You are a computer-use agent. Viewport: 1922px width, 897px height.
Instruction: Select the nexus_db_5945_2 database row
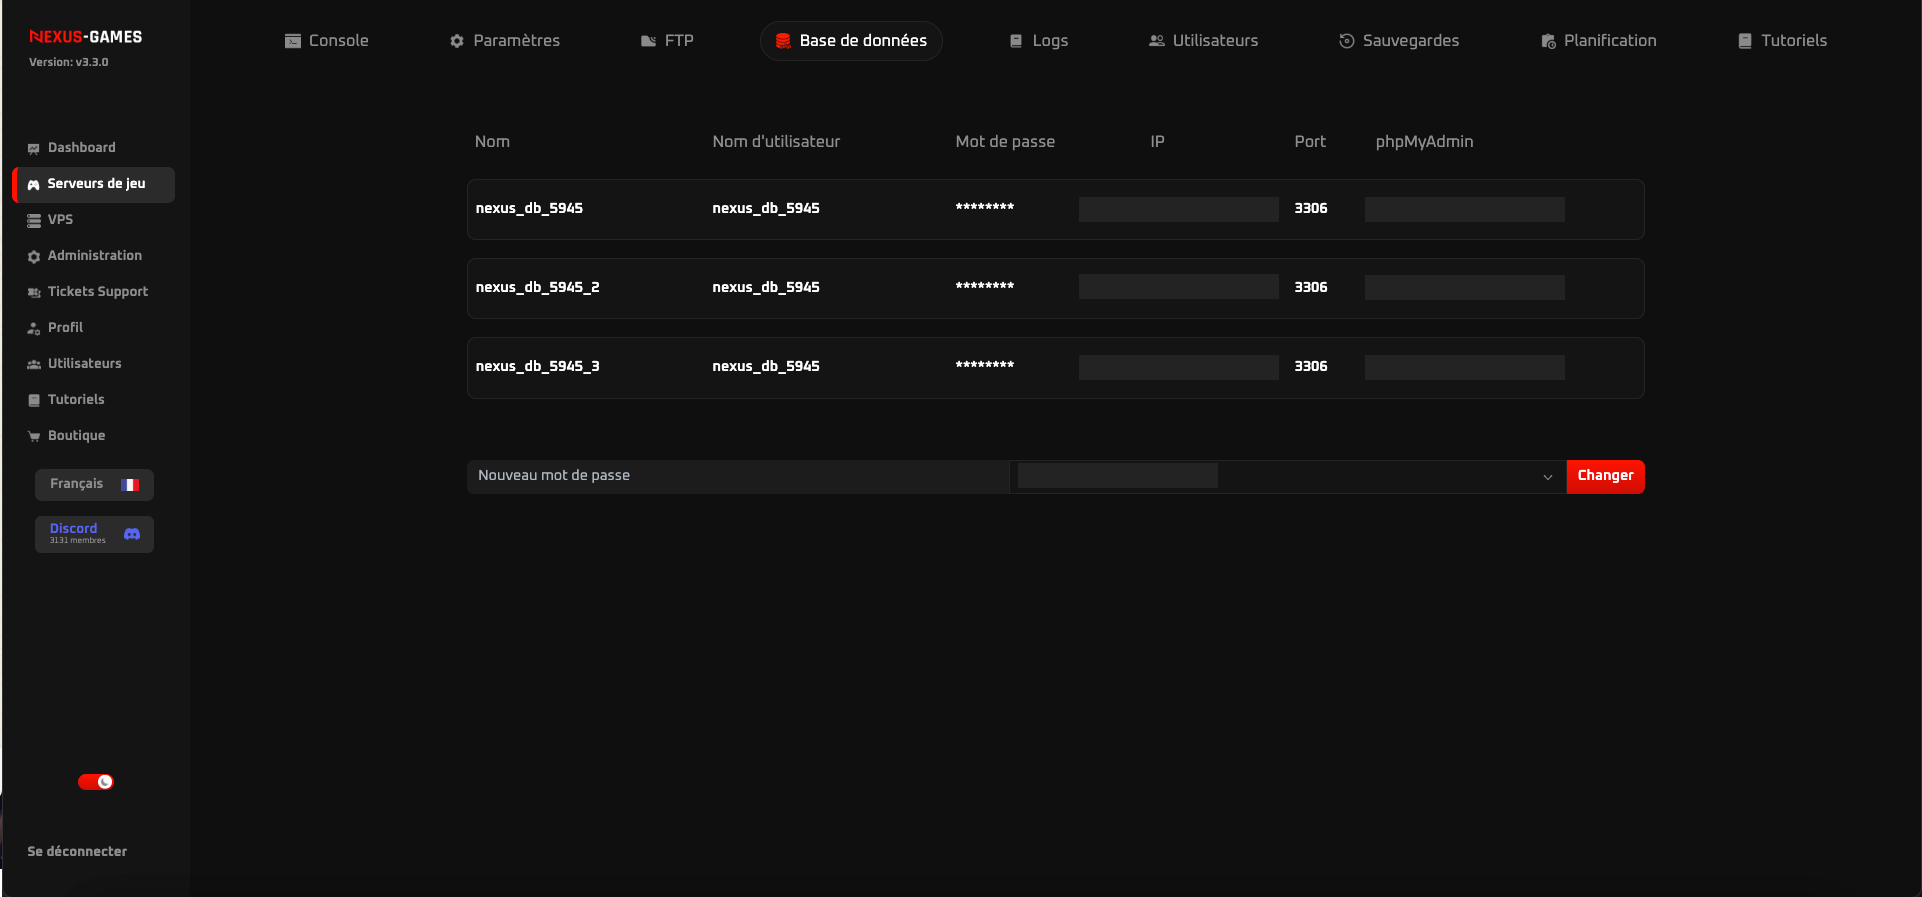click(x=1055, y=288)
